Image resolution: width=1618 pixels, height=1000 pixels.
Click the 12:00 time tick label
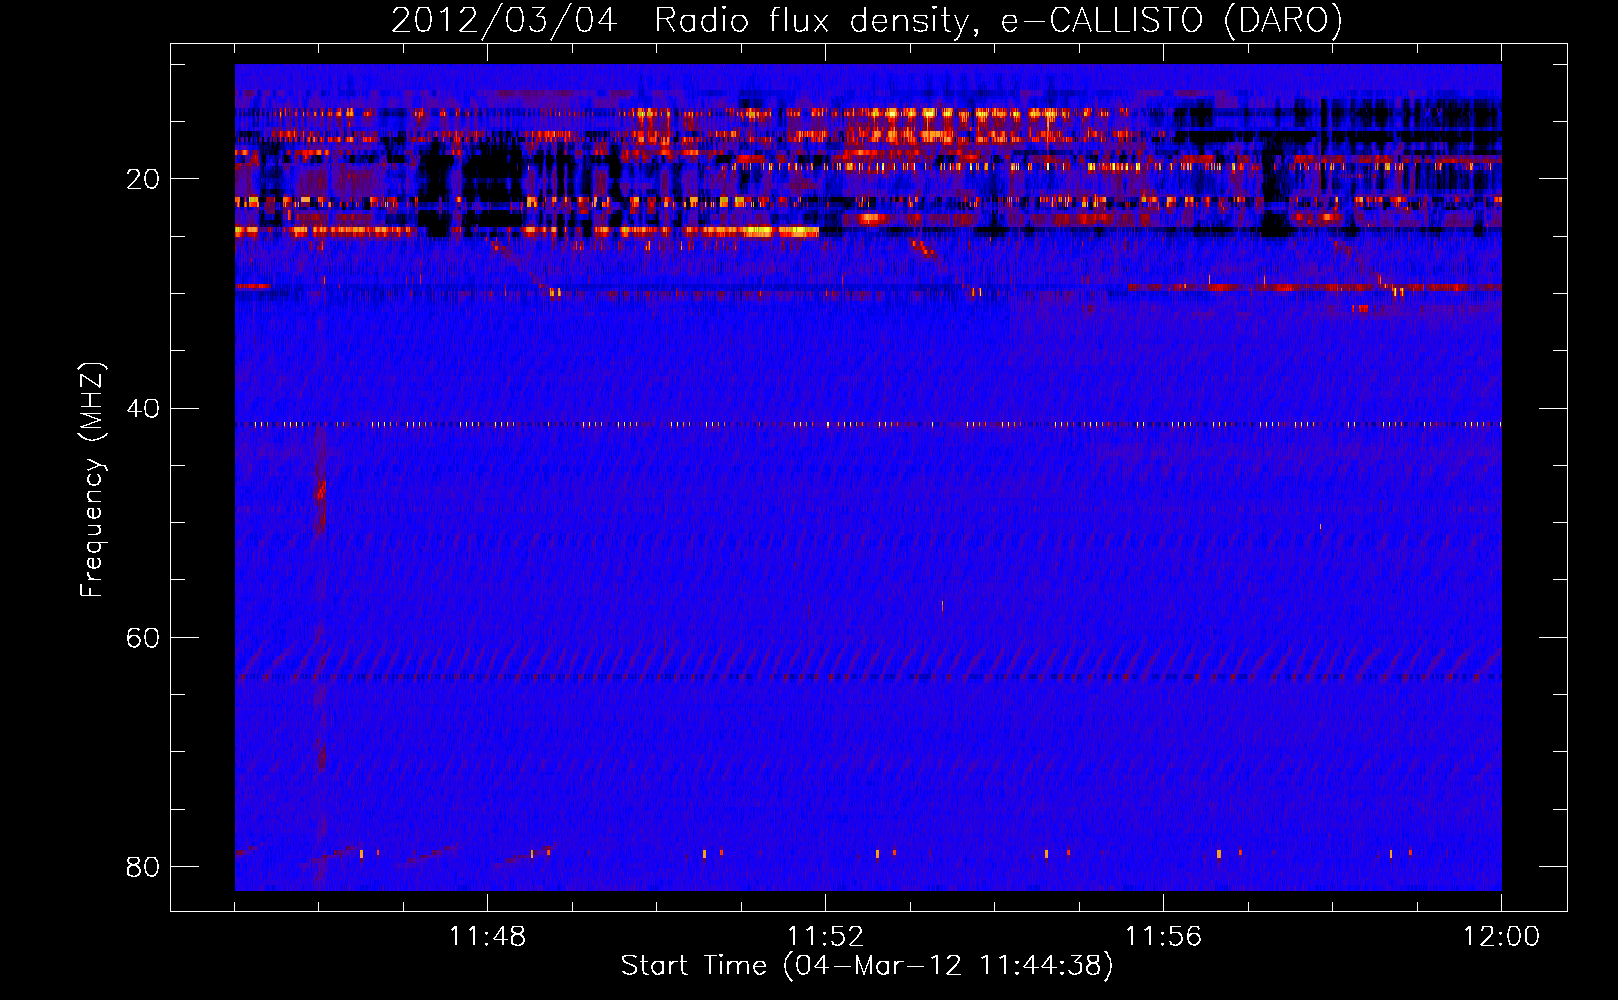click(1501, 937)
